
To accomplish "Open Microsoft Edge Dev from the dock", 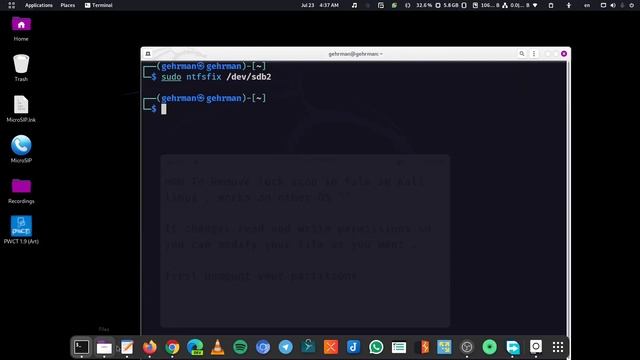I will tap(195, 347).
